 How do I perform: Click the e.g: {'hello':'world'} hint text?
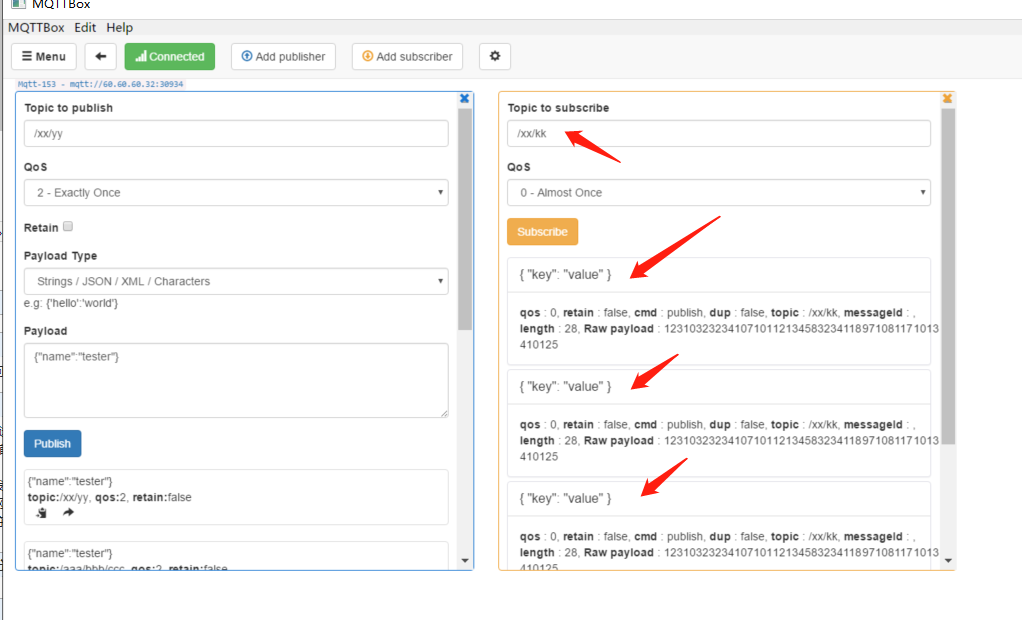click(71, 303)
